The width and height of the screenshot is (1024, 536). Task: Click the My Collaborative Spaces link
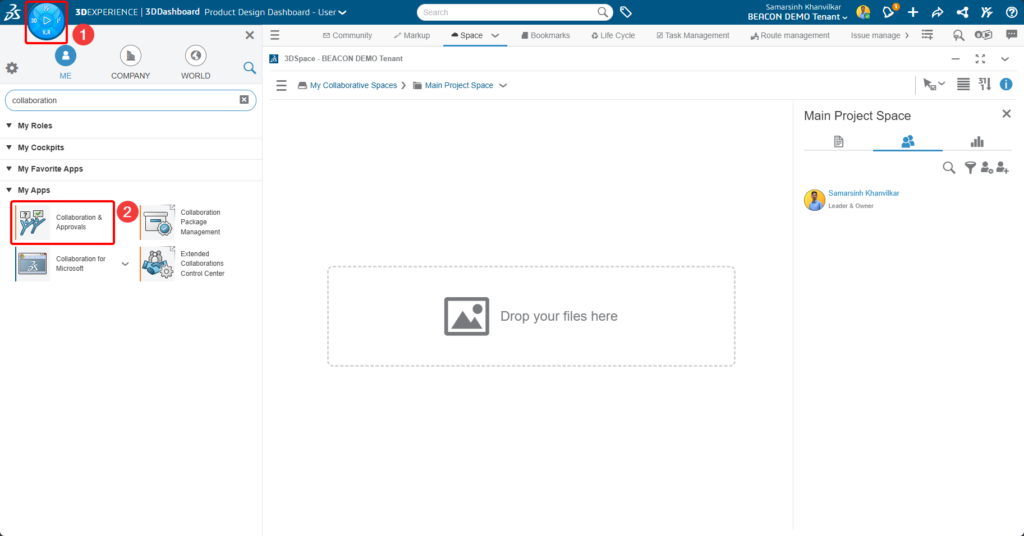353,85
